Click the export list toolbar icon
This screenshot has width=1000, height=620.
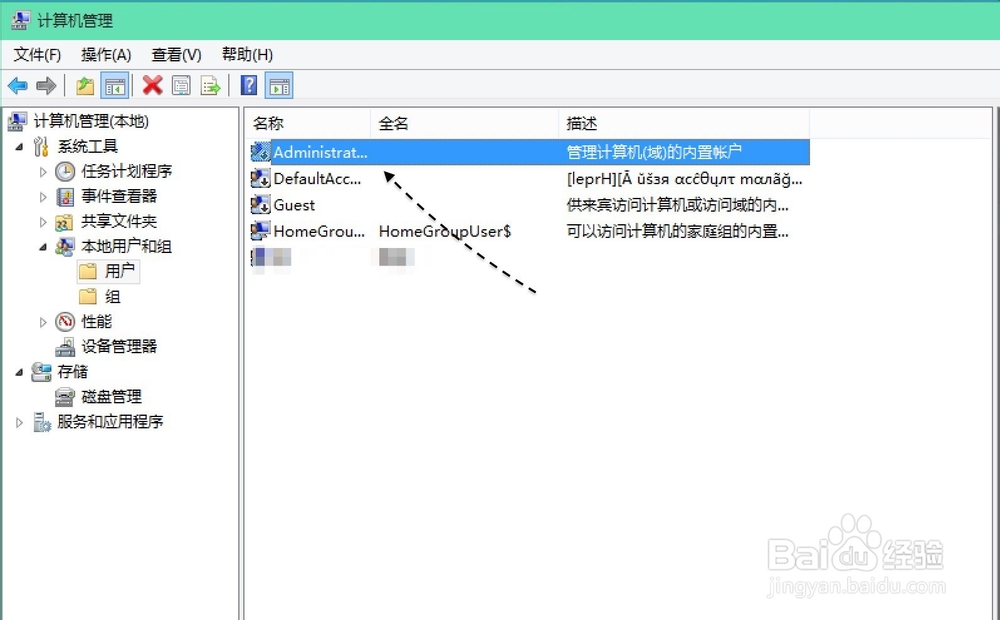tap(210, 85)
